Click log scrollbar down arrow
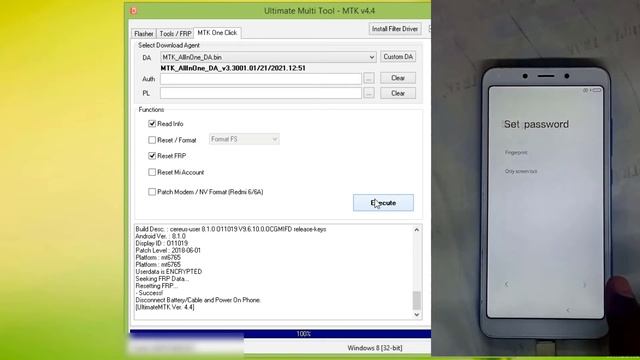Viewport: 640px width, 360px height. coord(416,314)
